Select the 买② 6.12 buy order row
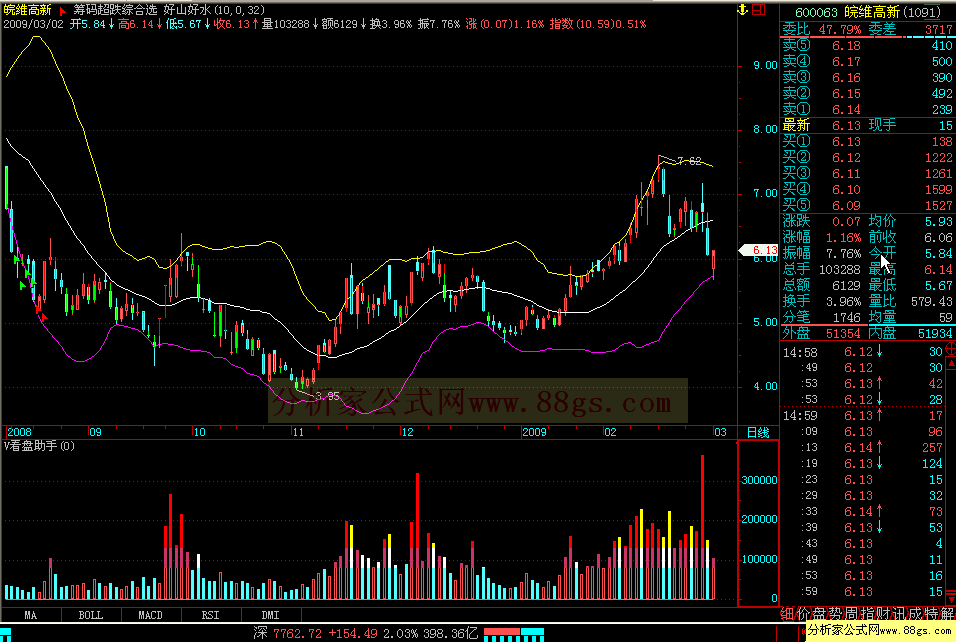This screenshot has width=956, height=642. [867, 157]
